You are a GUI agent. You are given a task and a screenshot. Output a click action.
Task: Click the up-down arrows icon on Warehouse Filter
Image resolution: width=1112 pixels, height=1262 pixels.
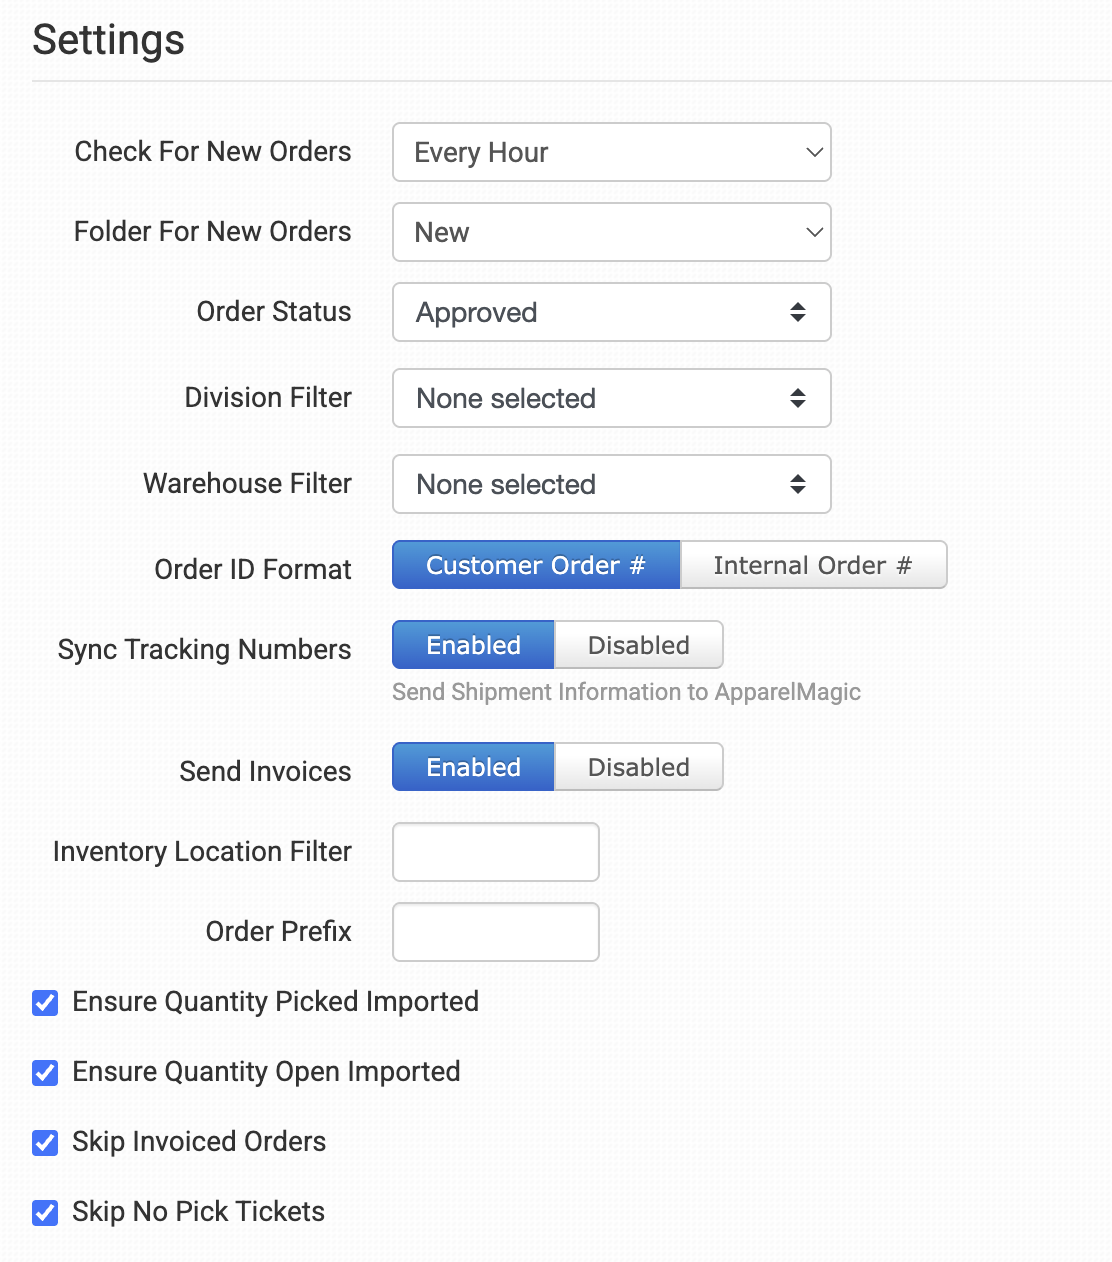click(x=798, y=484)
